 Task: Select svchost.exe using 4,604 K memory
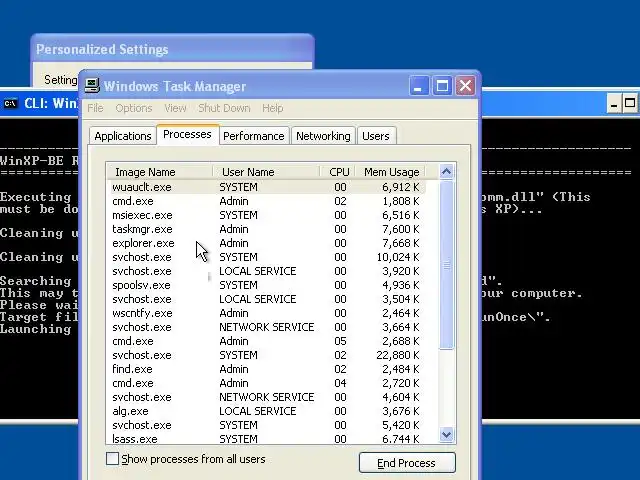(268, 397)
